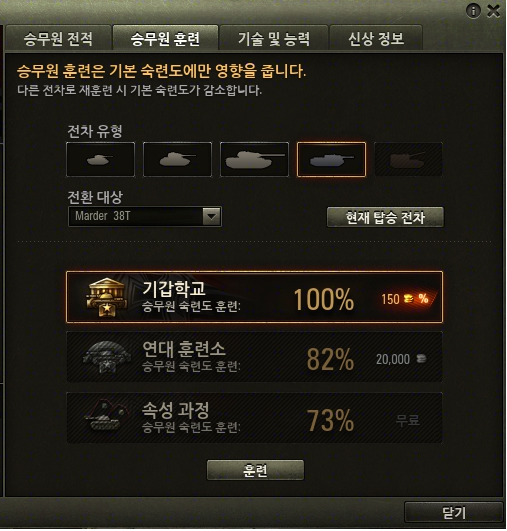Switch to the 기술 및 능력 tab
The width and height of the screenshot is (507, 531).
274,38
